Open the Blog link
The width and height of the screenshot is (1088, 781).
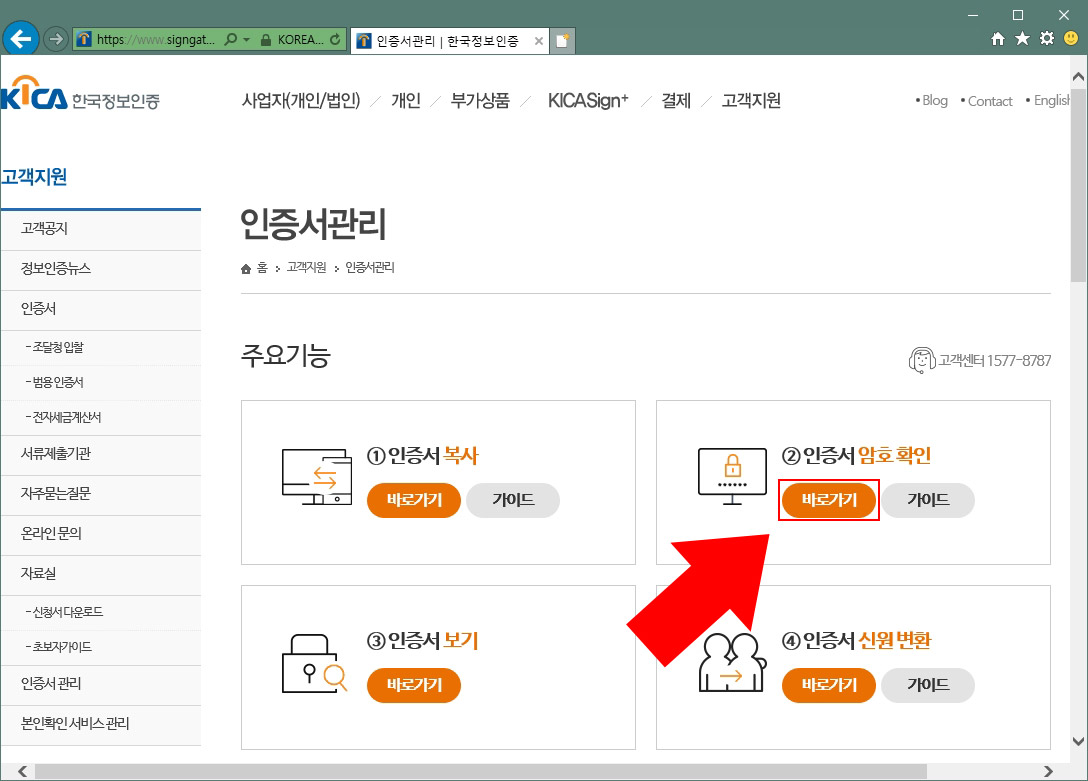tap(933, 100)
